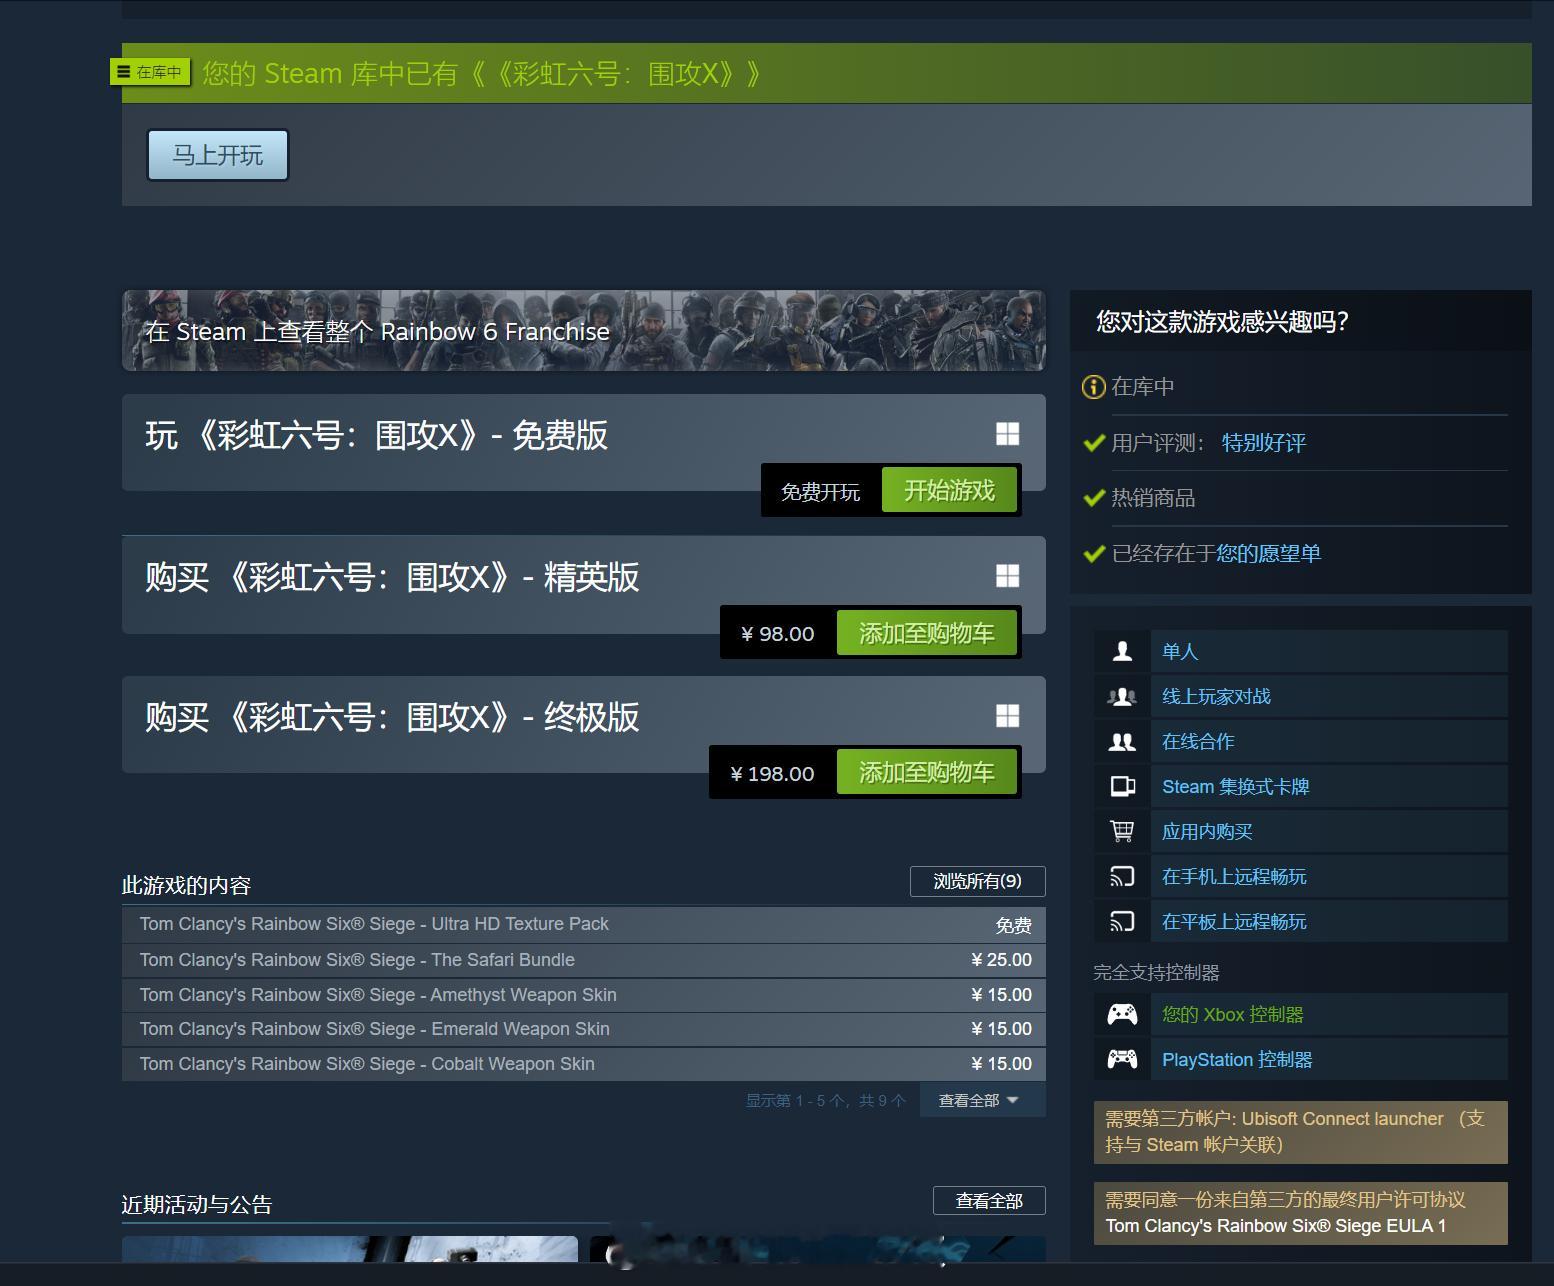Viewport: 1554px width, 1286px height.
Task: Click Ubisoft Connect launcher account notice
Action: pyautogui.click(x=1300, y=1132)
